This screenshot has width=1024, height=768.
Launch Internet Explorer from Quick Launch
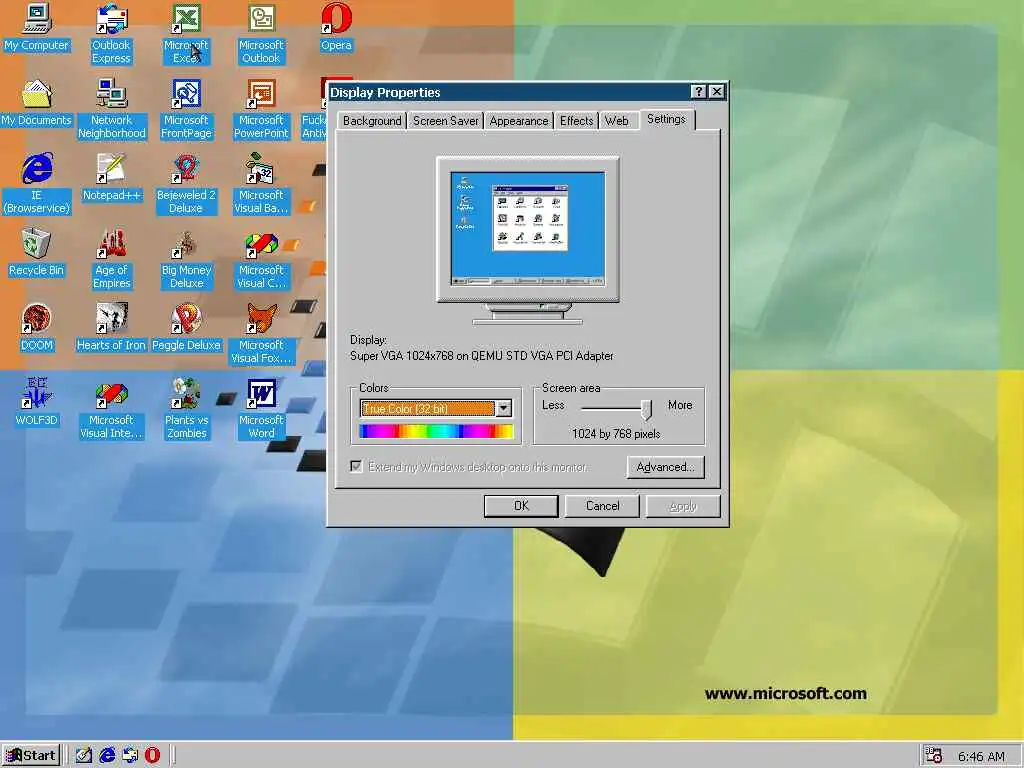pos(107,756)
